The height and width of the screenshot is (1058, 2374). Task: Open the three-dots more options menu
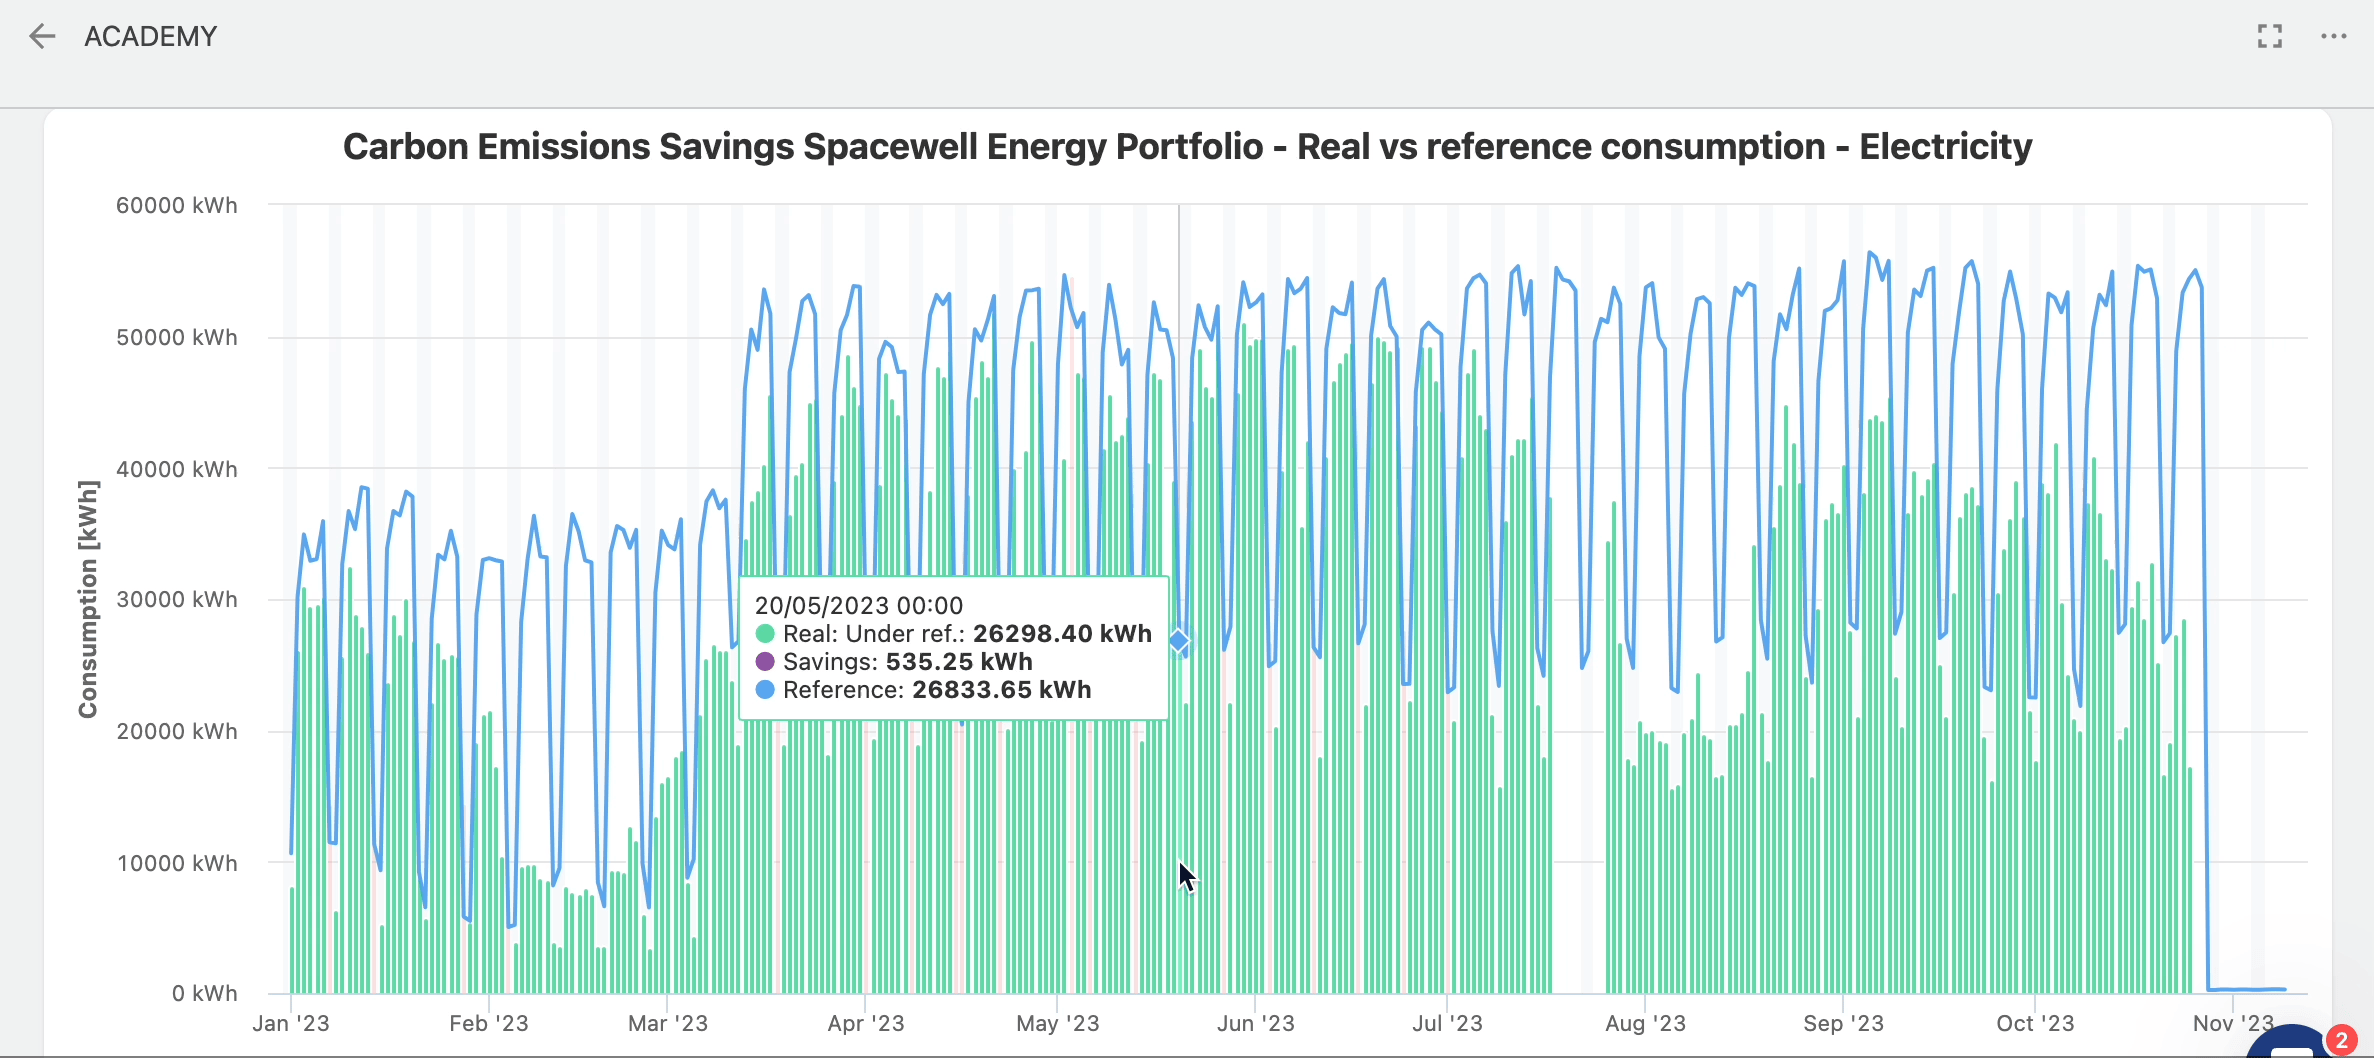[2334, 37]
